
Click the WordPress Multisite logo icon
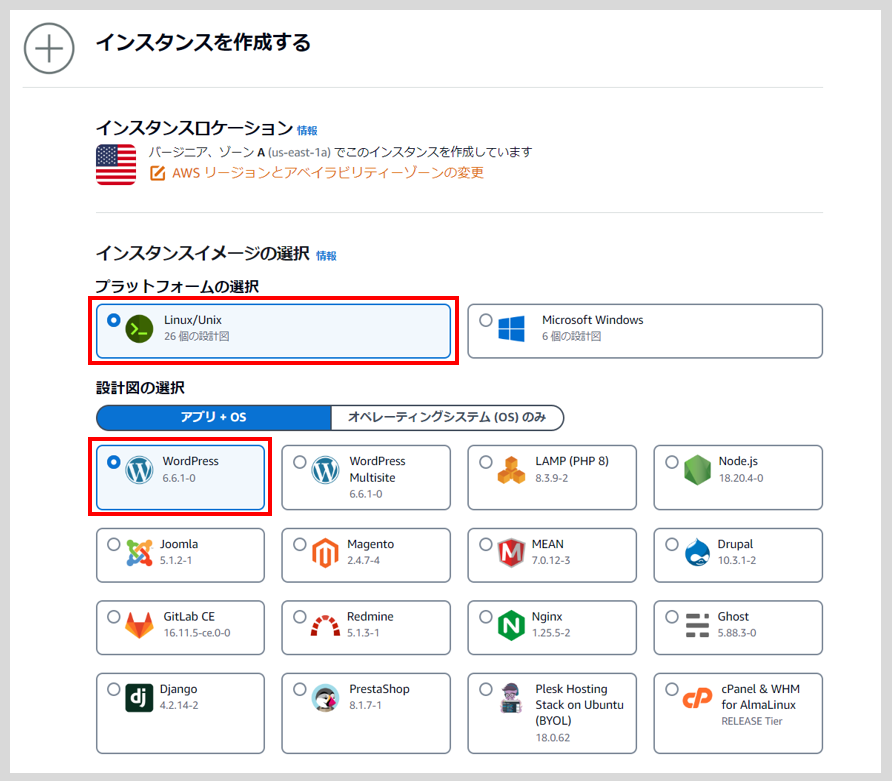(x=325, y=470)
